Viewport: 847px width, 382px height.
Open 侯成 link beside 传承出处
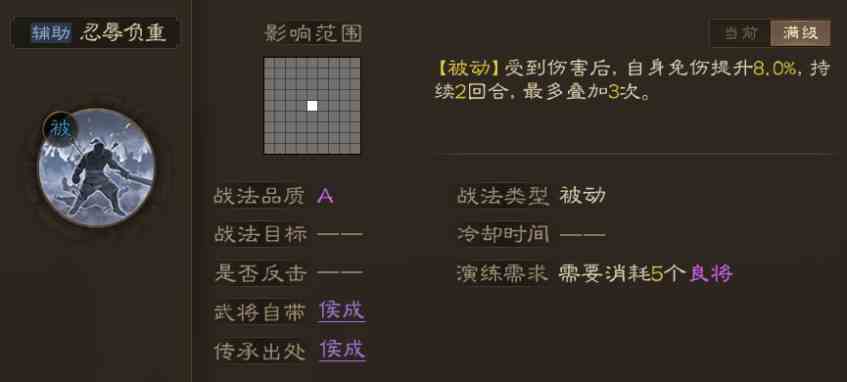[x=342, y=350]
